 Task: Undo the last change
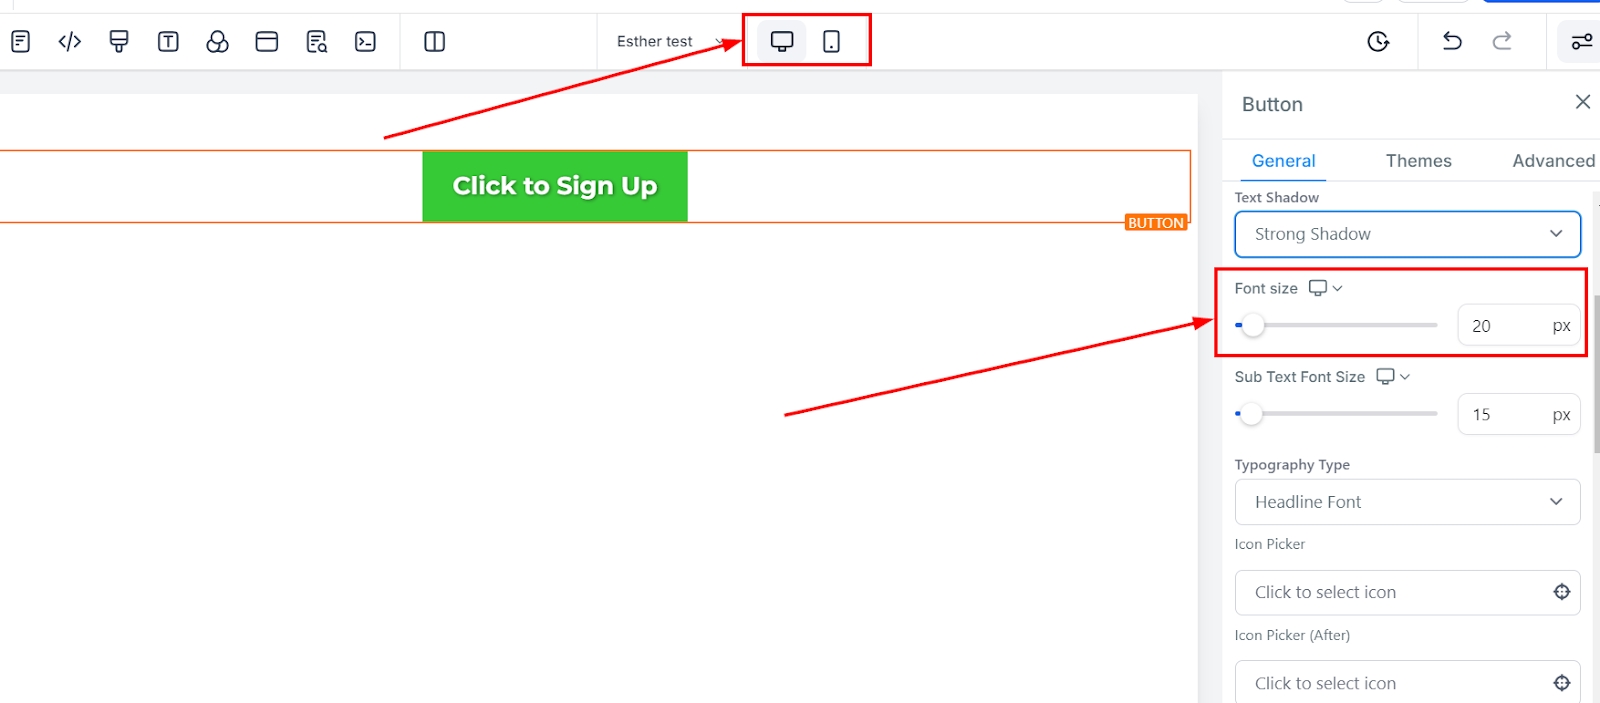[x=1452, y=41]
